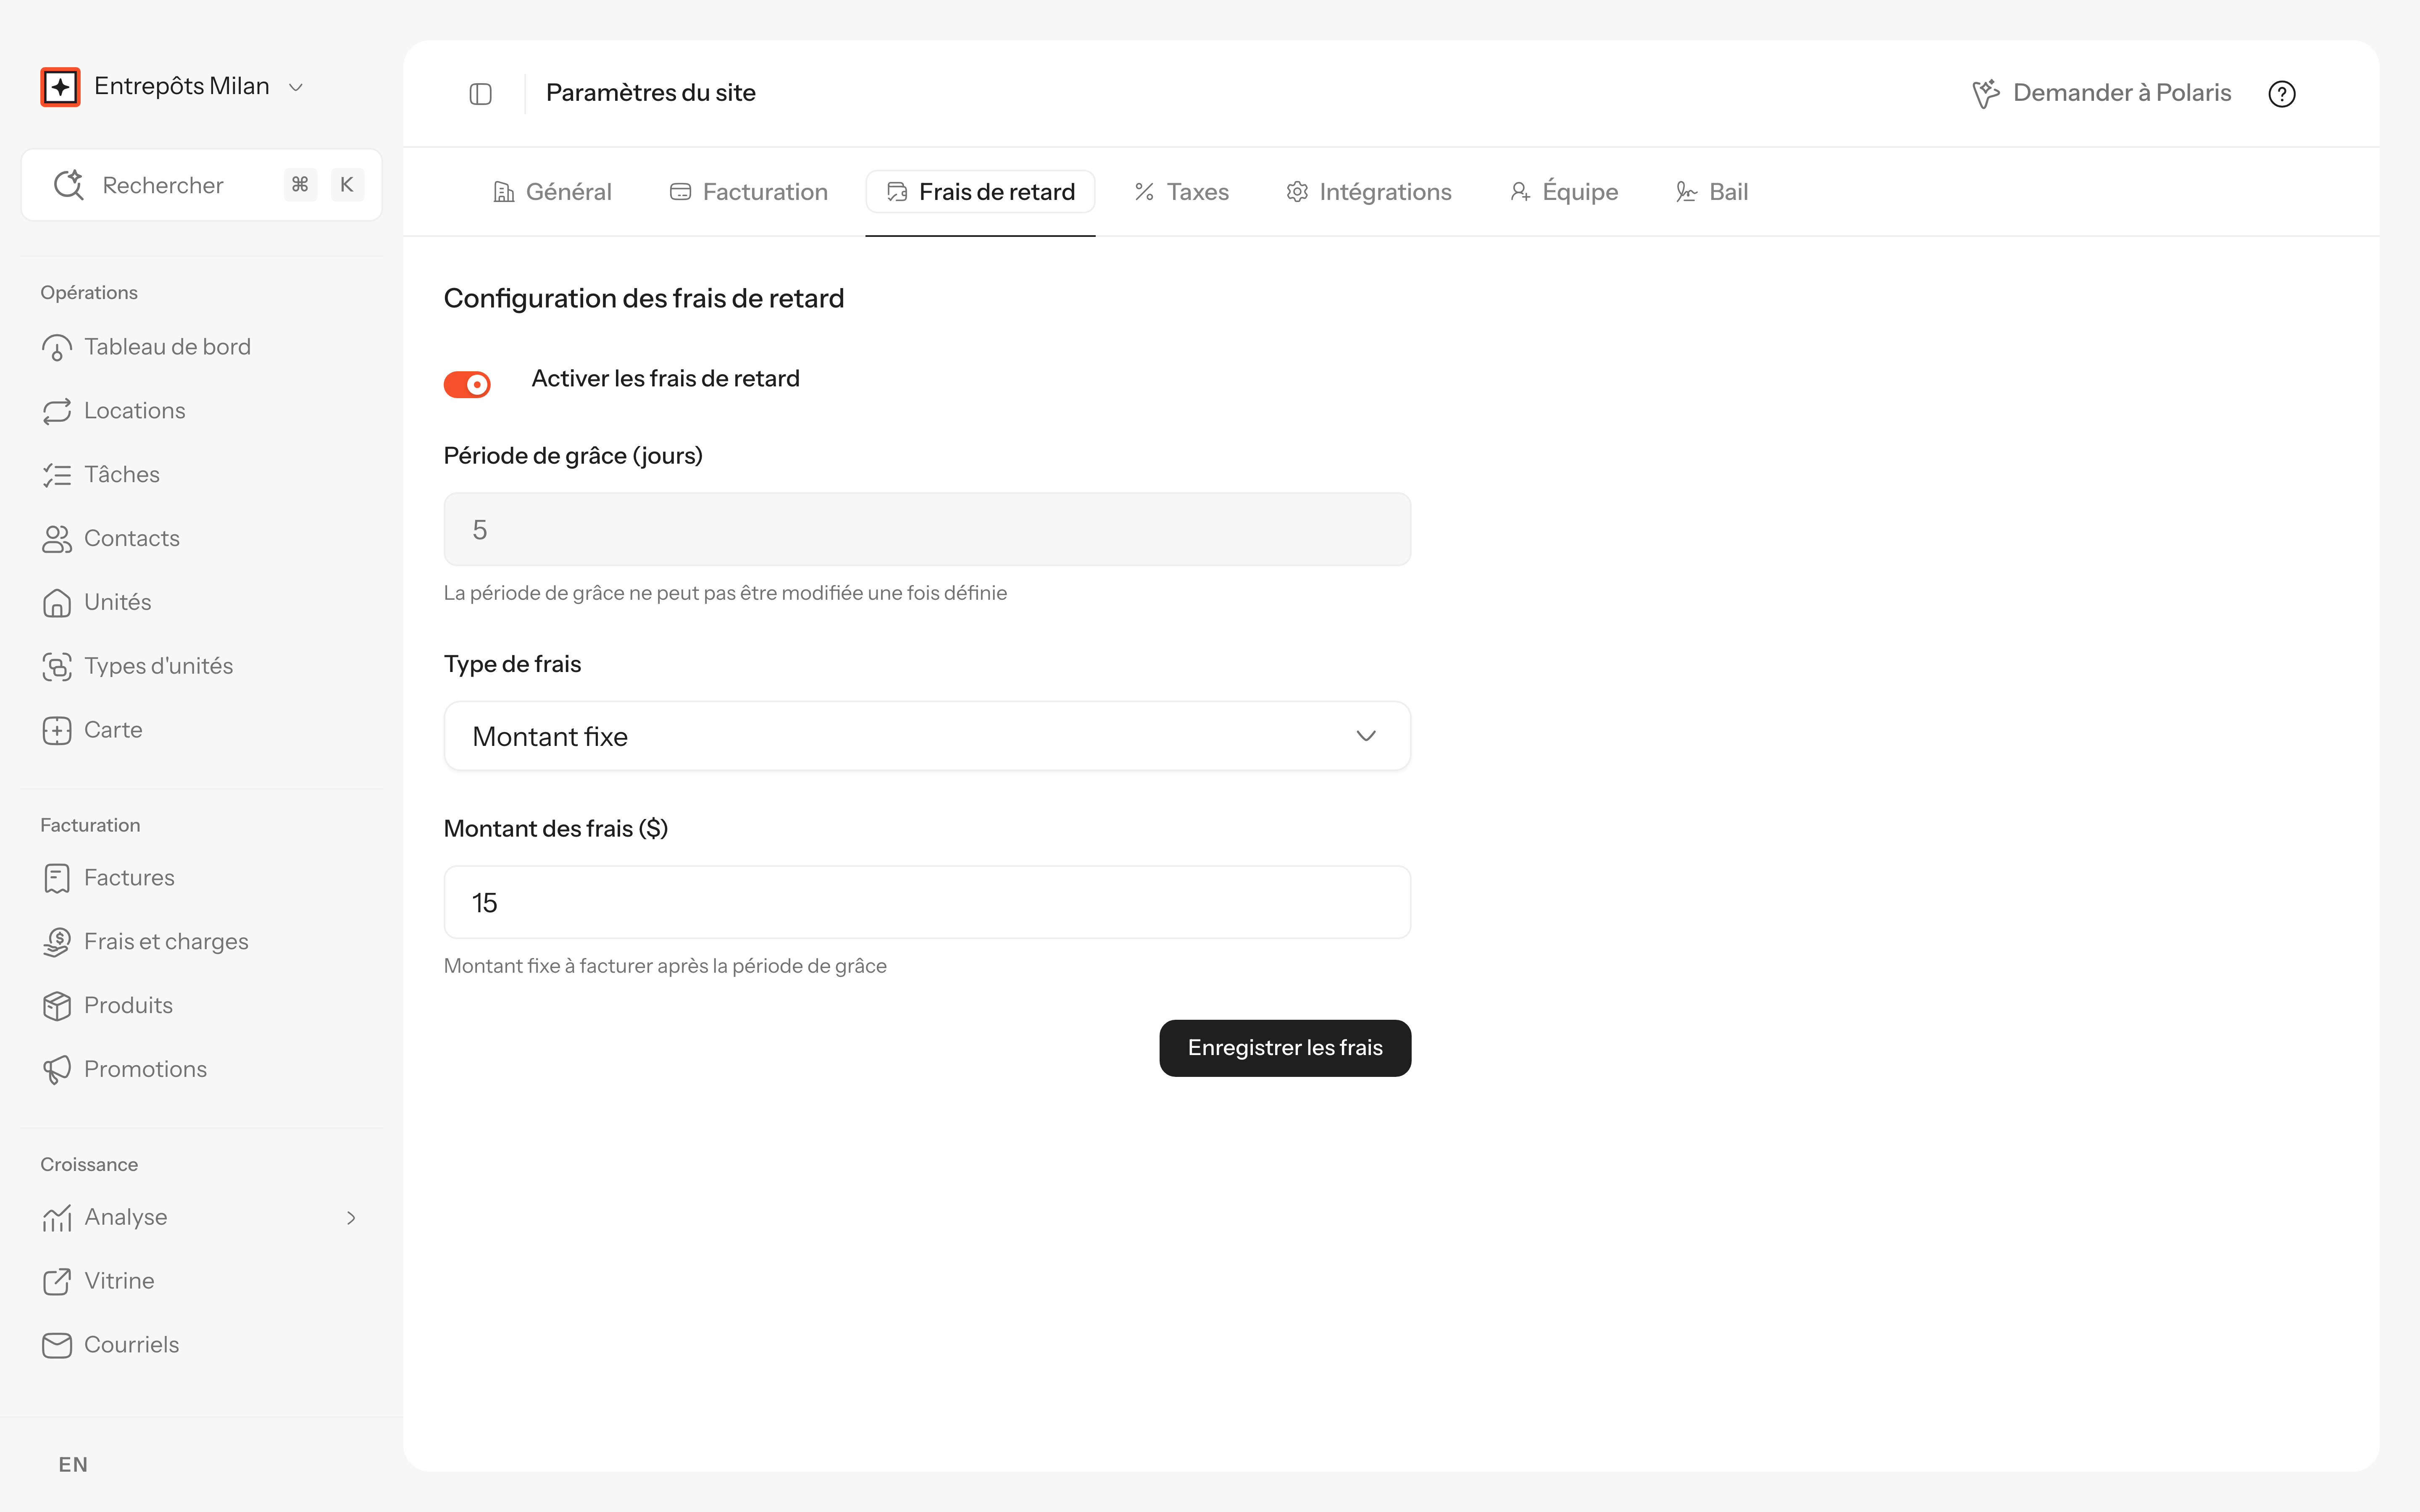Open the Taxes tab
Screen dimensions: 2420x1512
pos(1181,192)
